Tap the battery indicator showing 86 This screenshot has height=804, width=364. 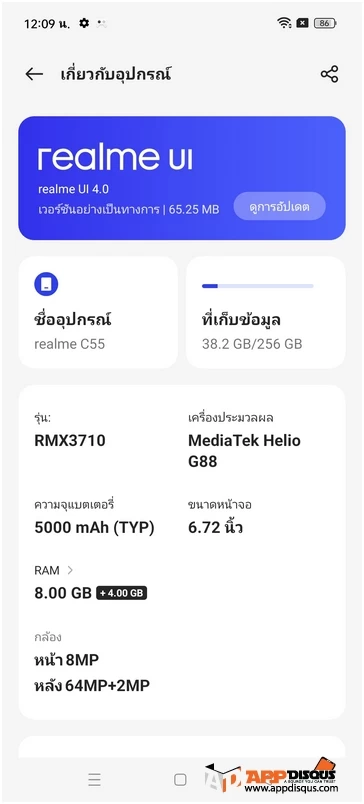pos(325,23)
